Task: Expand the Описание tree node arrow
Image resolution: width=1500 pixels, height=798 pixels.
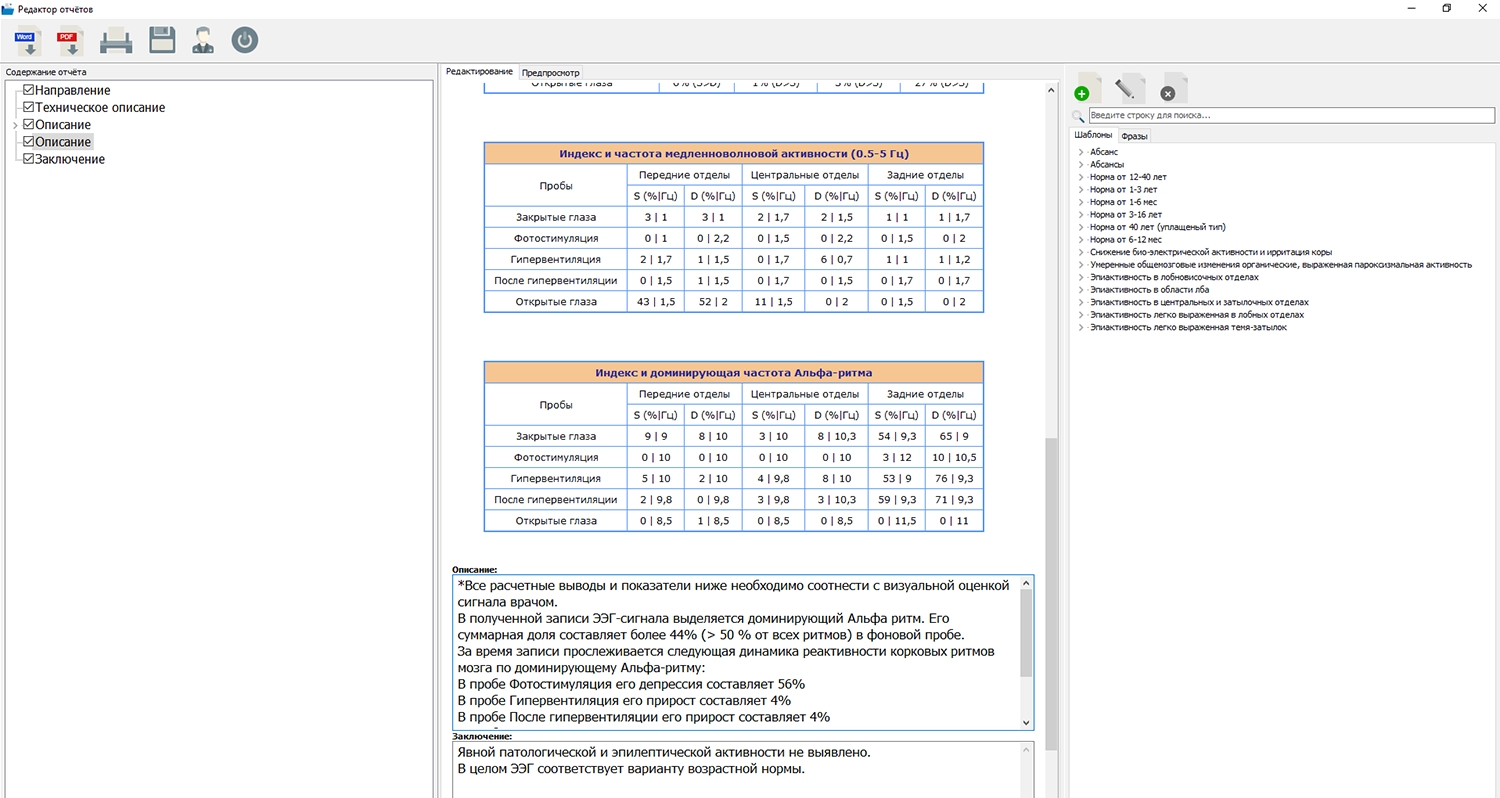Action: coord(15,125)
